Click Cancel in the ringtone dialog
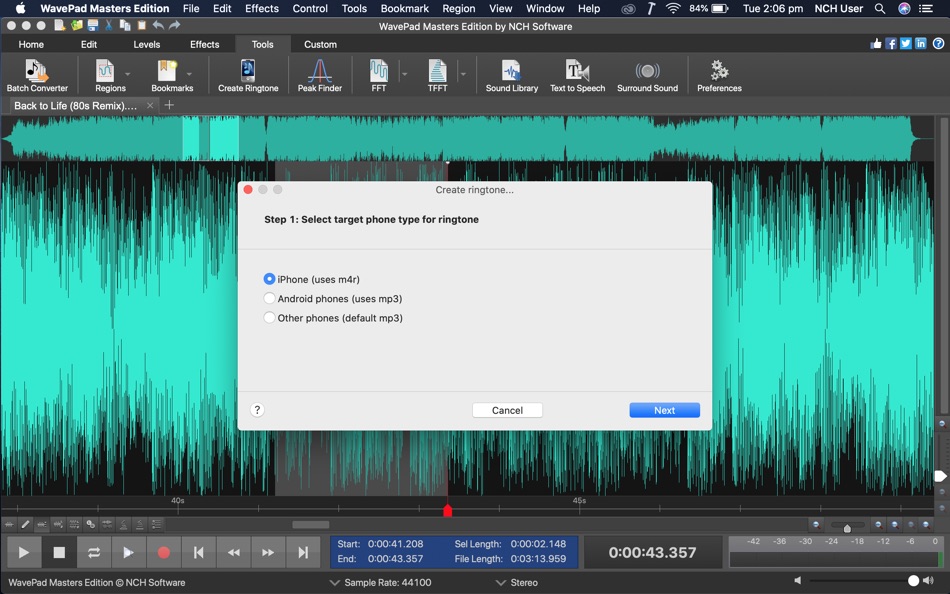Image resolution: width=950 pixels, height=594 pixels. pyautogui.click(x=507, y=410)
